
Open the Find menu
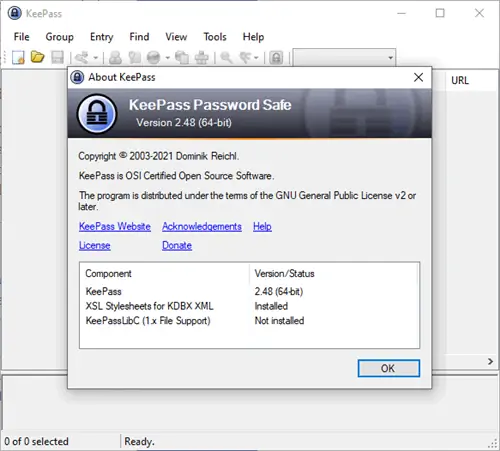139,37
